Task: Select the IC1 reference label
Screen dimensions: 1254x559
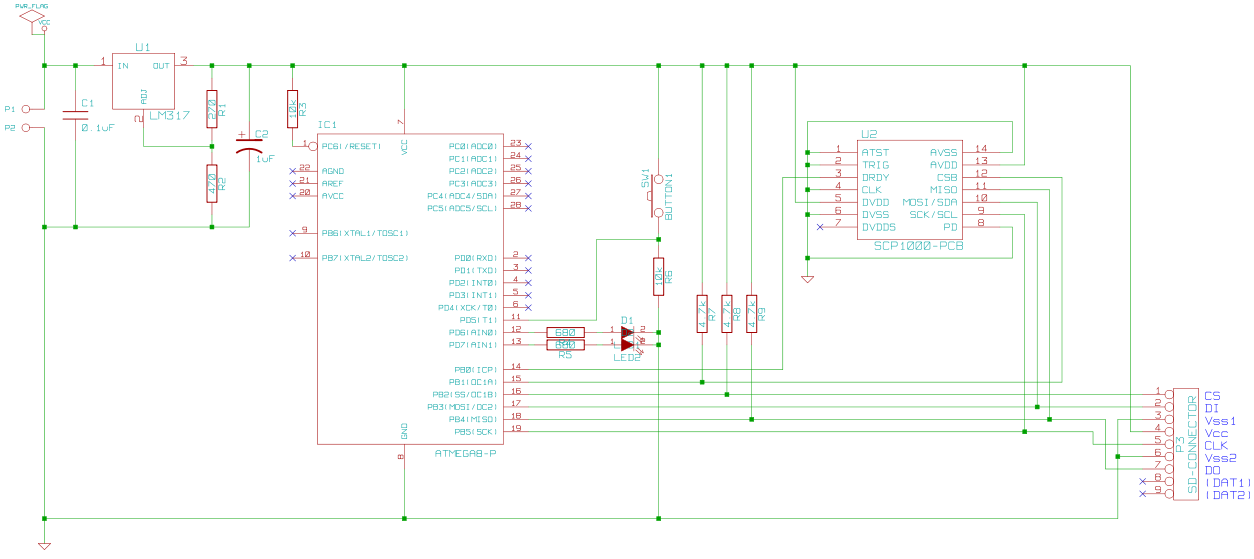Action: 327,125
